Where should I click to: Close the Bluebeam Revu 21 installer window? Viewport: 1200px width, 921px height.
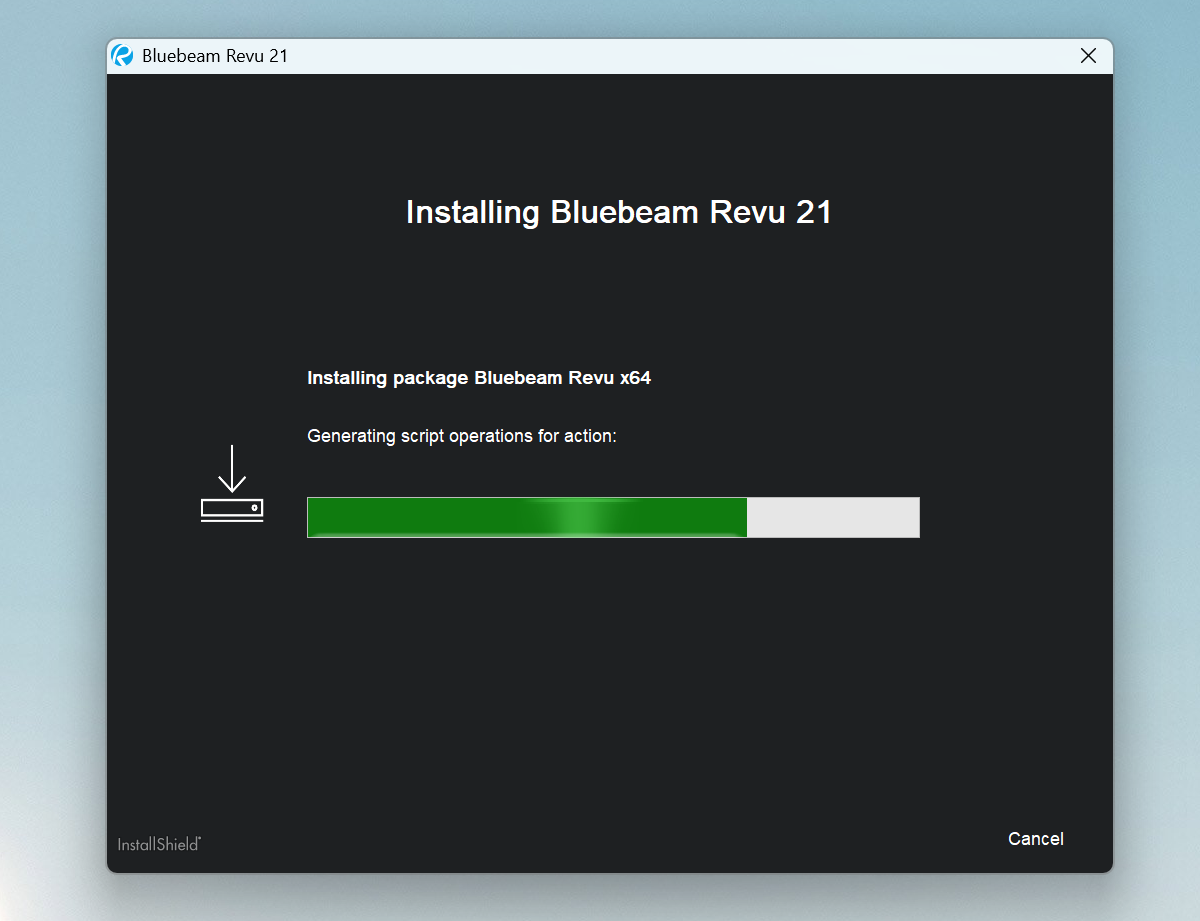(x=1089, y=56)
